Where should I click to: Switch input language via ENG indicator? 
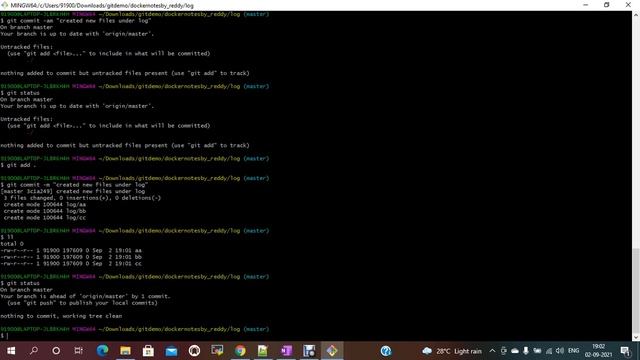[573, 351]
